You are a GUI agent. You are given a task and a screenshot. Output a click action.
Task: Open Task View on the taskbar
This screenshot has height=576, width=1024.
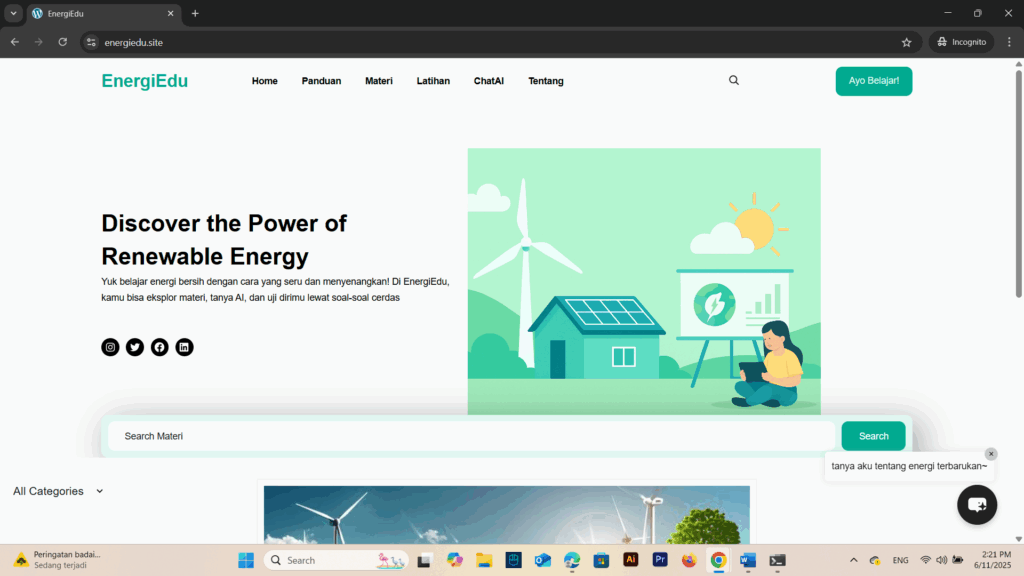tap(424, 560)
